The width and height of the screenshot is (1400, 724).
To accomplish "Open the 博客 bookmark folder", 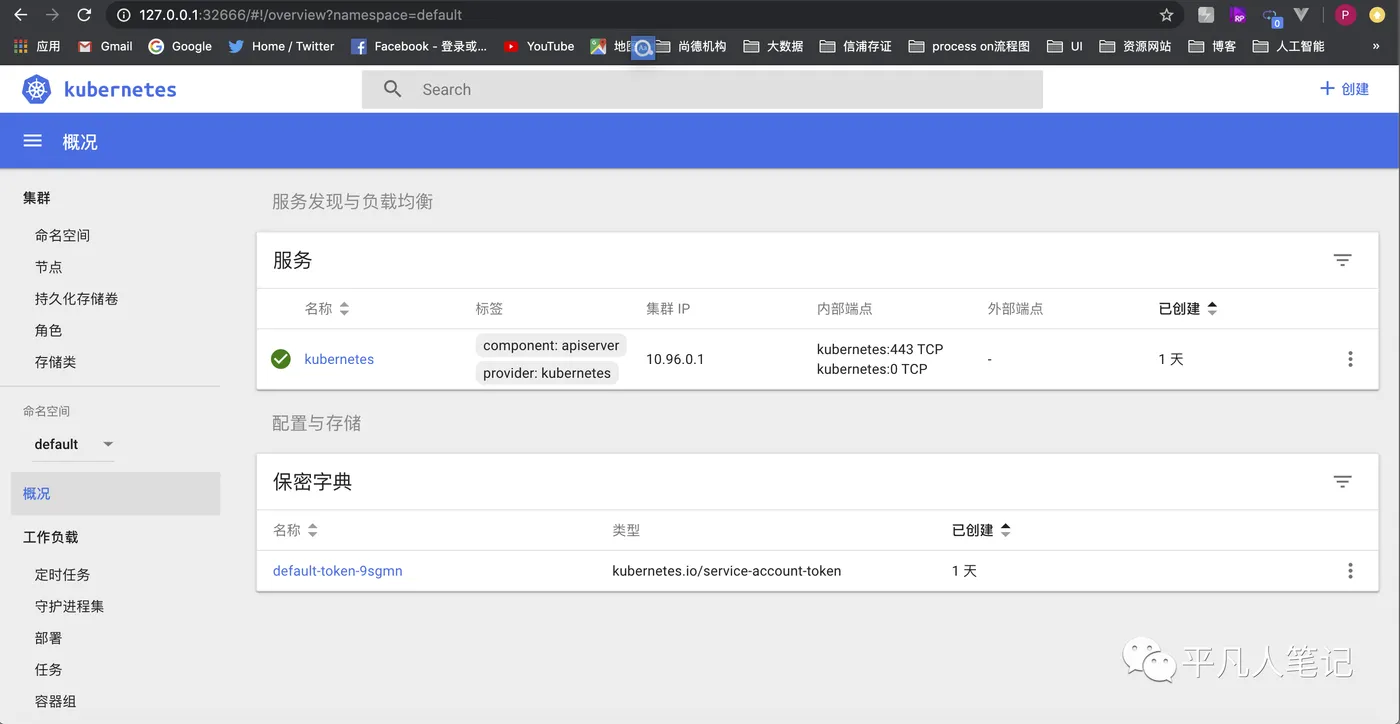I will 1212,46.
